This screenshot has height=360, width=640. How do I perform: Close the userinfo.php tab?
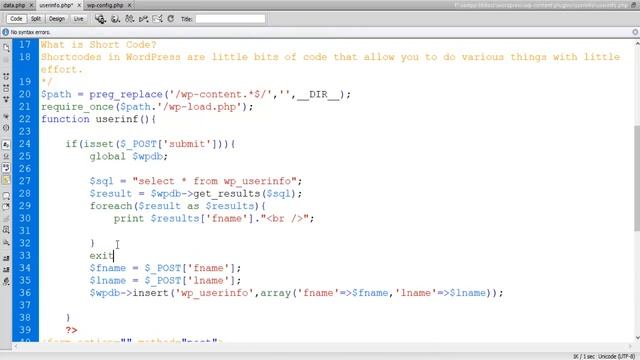pos(79,5)
